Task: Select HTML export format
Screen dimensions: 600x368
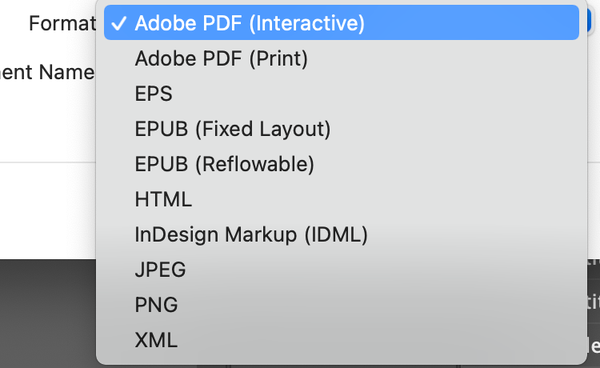Action: click(x=341, y=199)
